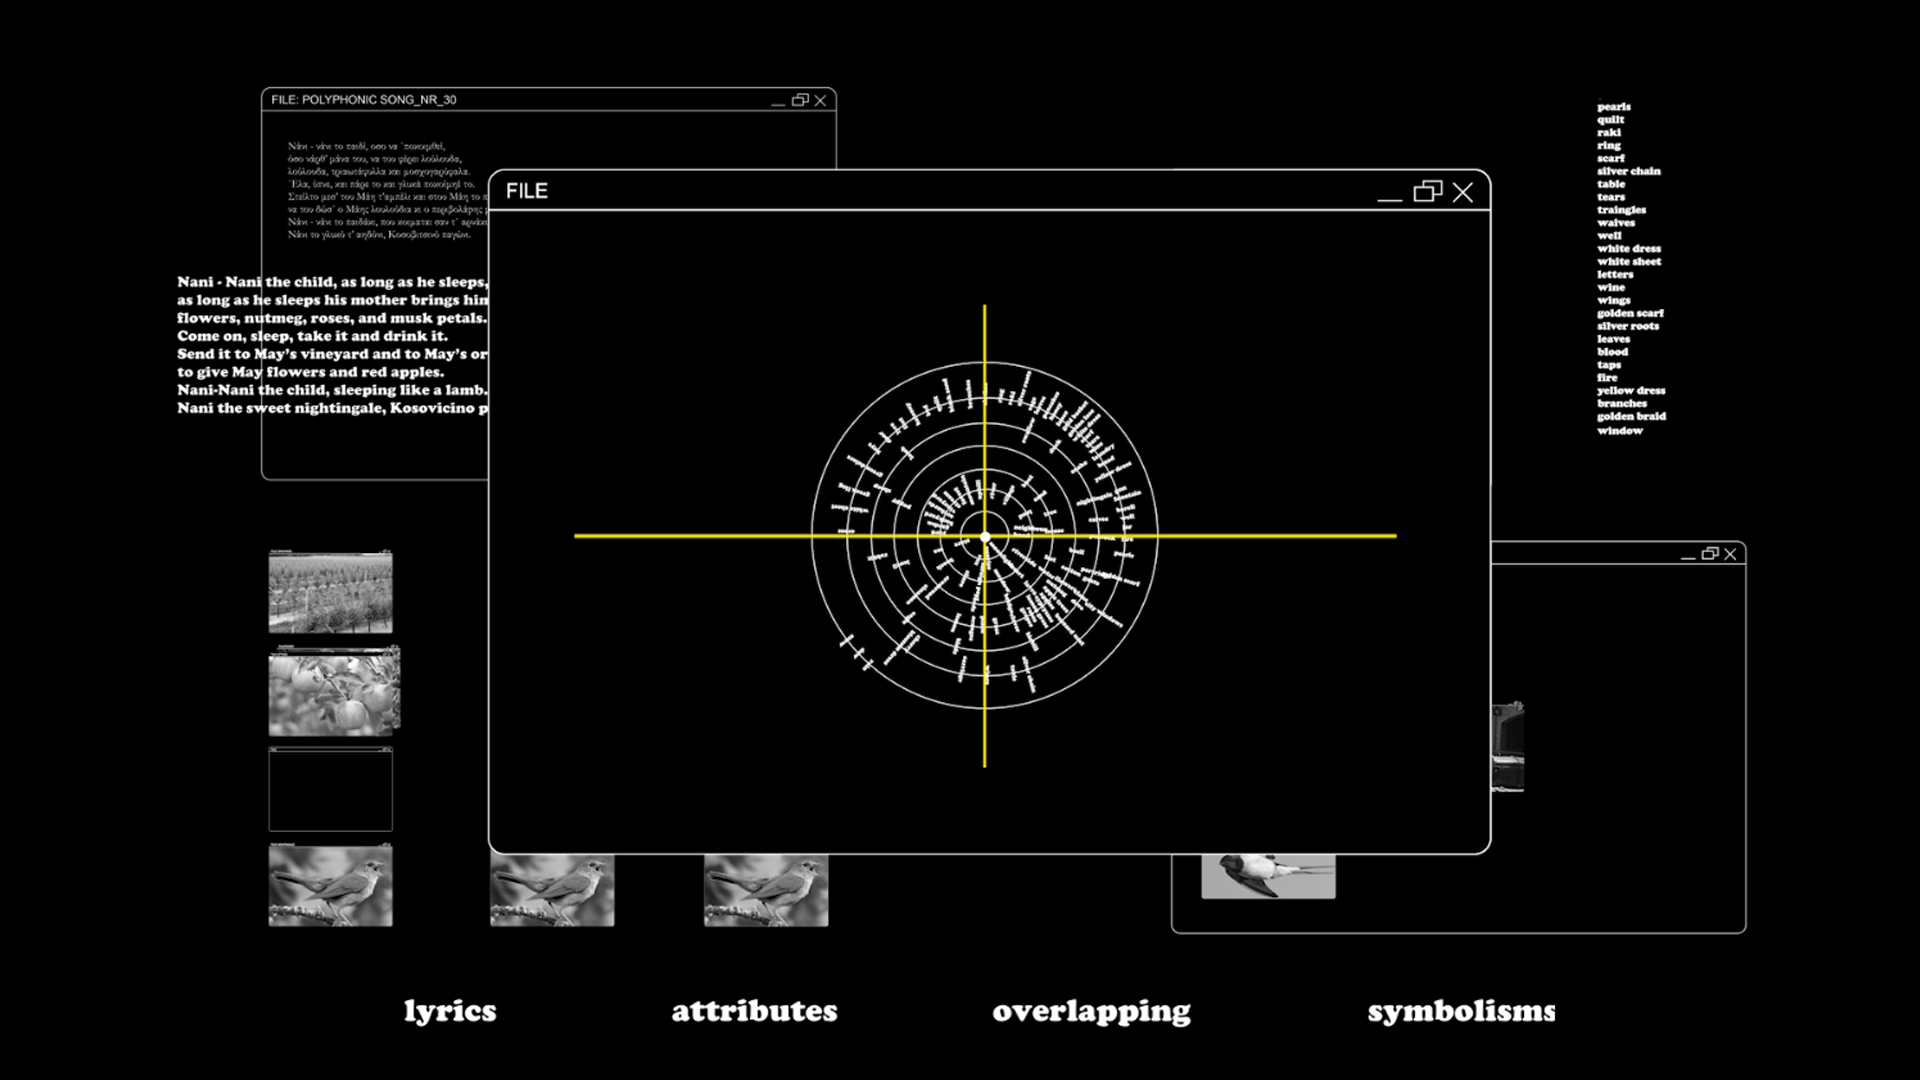Select the overlapping label
Image resolution: width=1920 pixels, height=1080 pixels.
coord(1091,1011)
